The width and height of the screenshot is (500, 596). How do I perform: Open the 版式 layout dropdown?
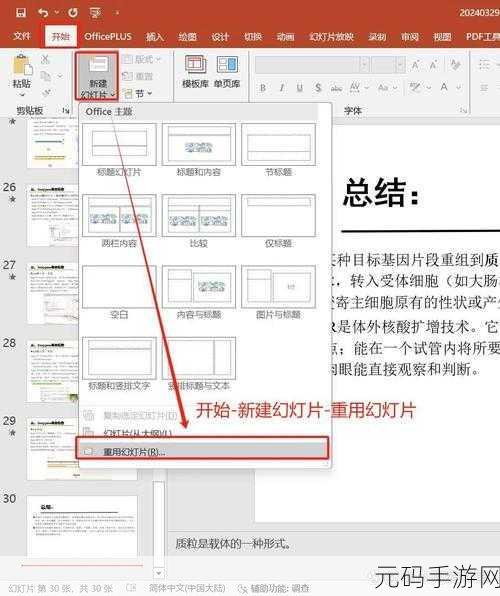[x=142, y=59]
